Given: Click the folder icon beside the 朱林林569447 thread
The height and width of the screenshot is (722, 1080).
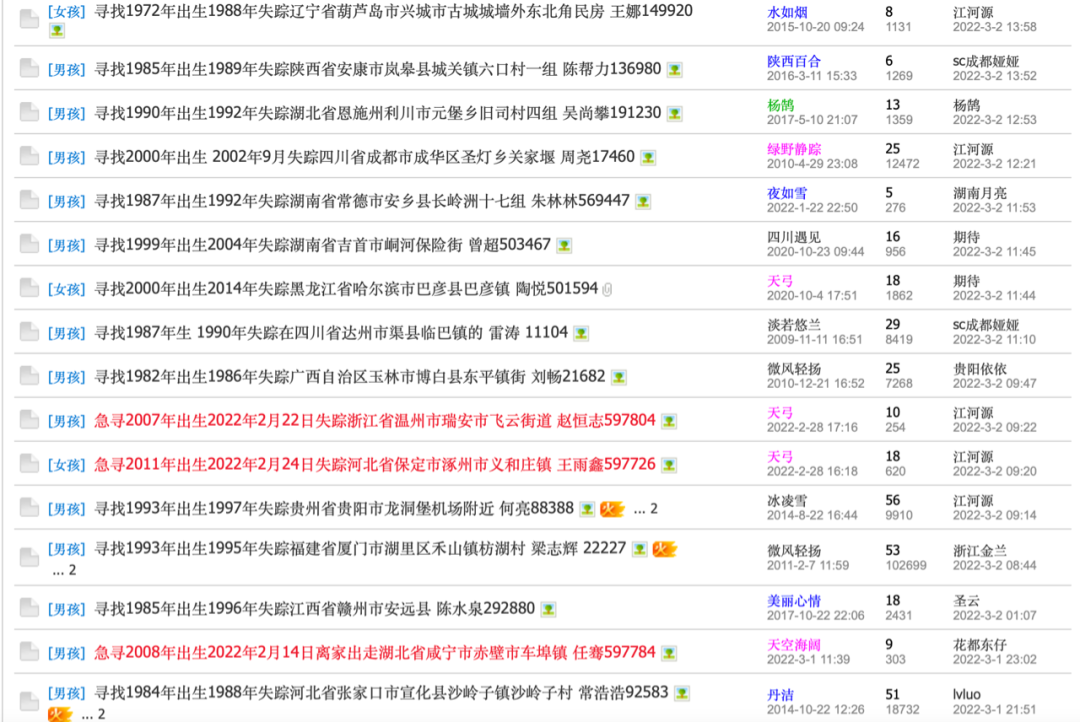Looking at the screenshot, I should (29, 200).
